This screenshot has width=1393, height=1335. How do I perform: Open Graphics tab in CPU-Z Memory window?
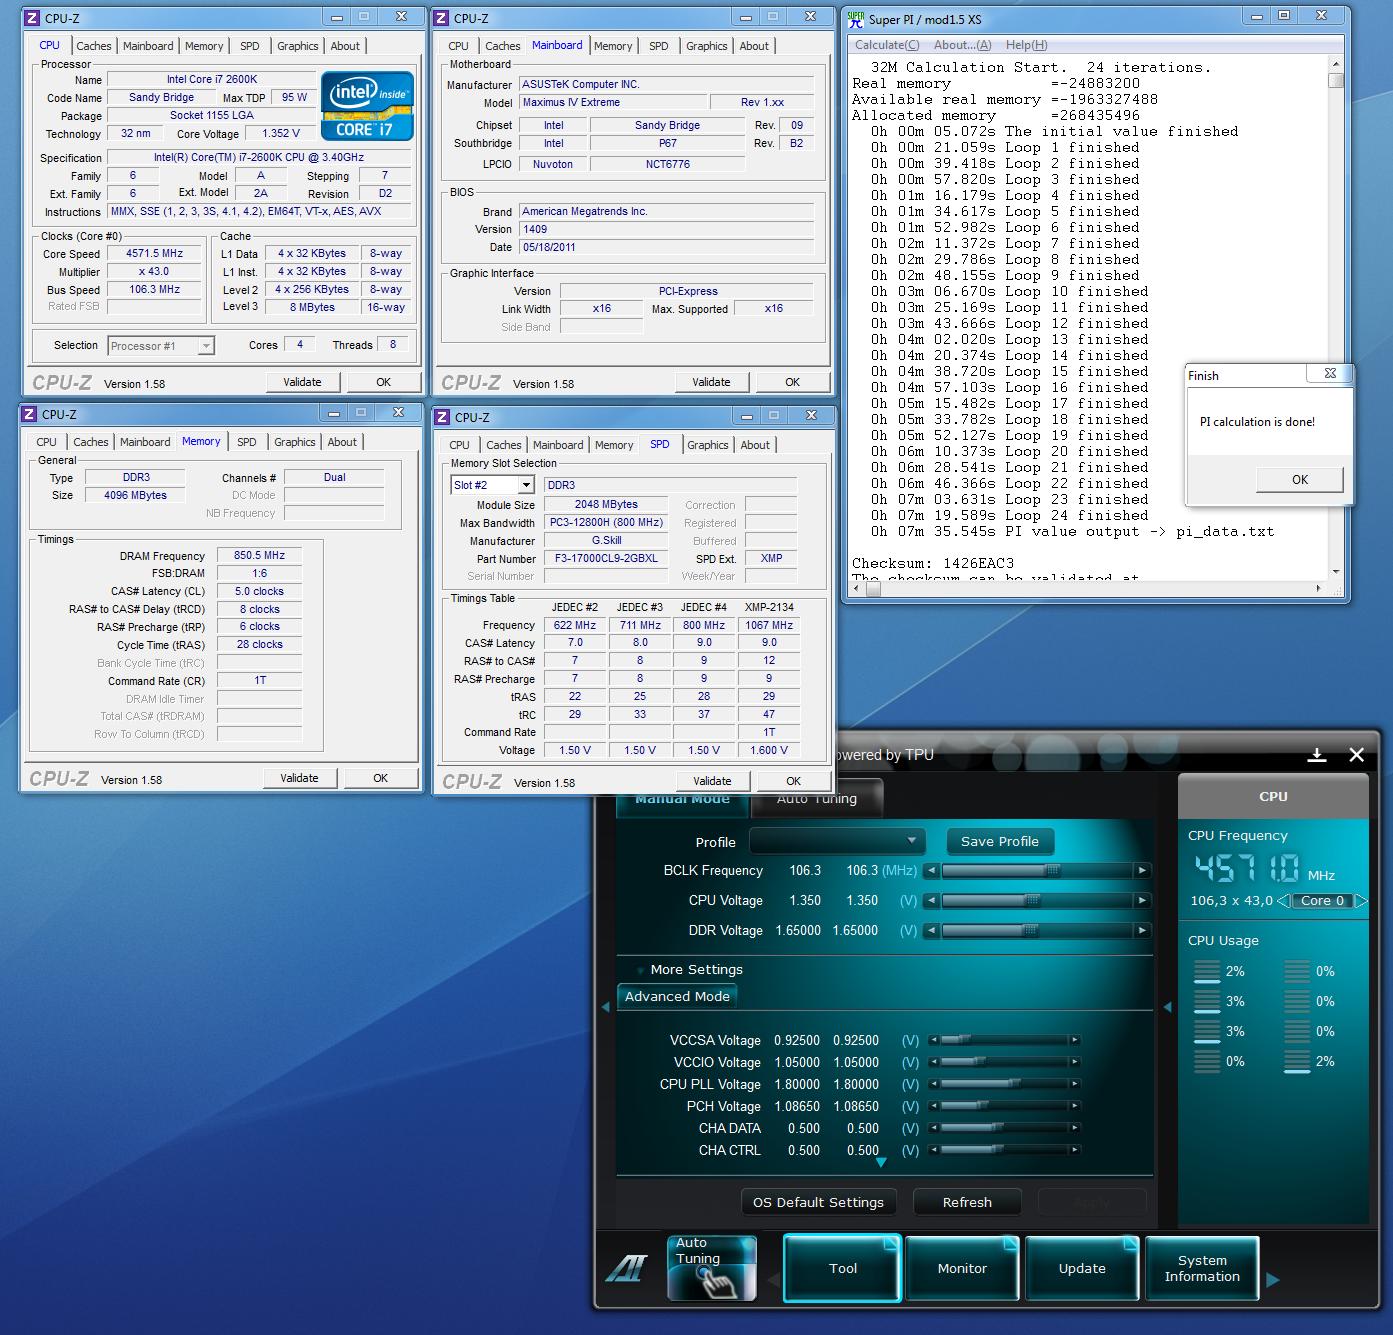point(295,442)
